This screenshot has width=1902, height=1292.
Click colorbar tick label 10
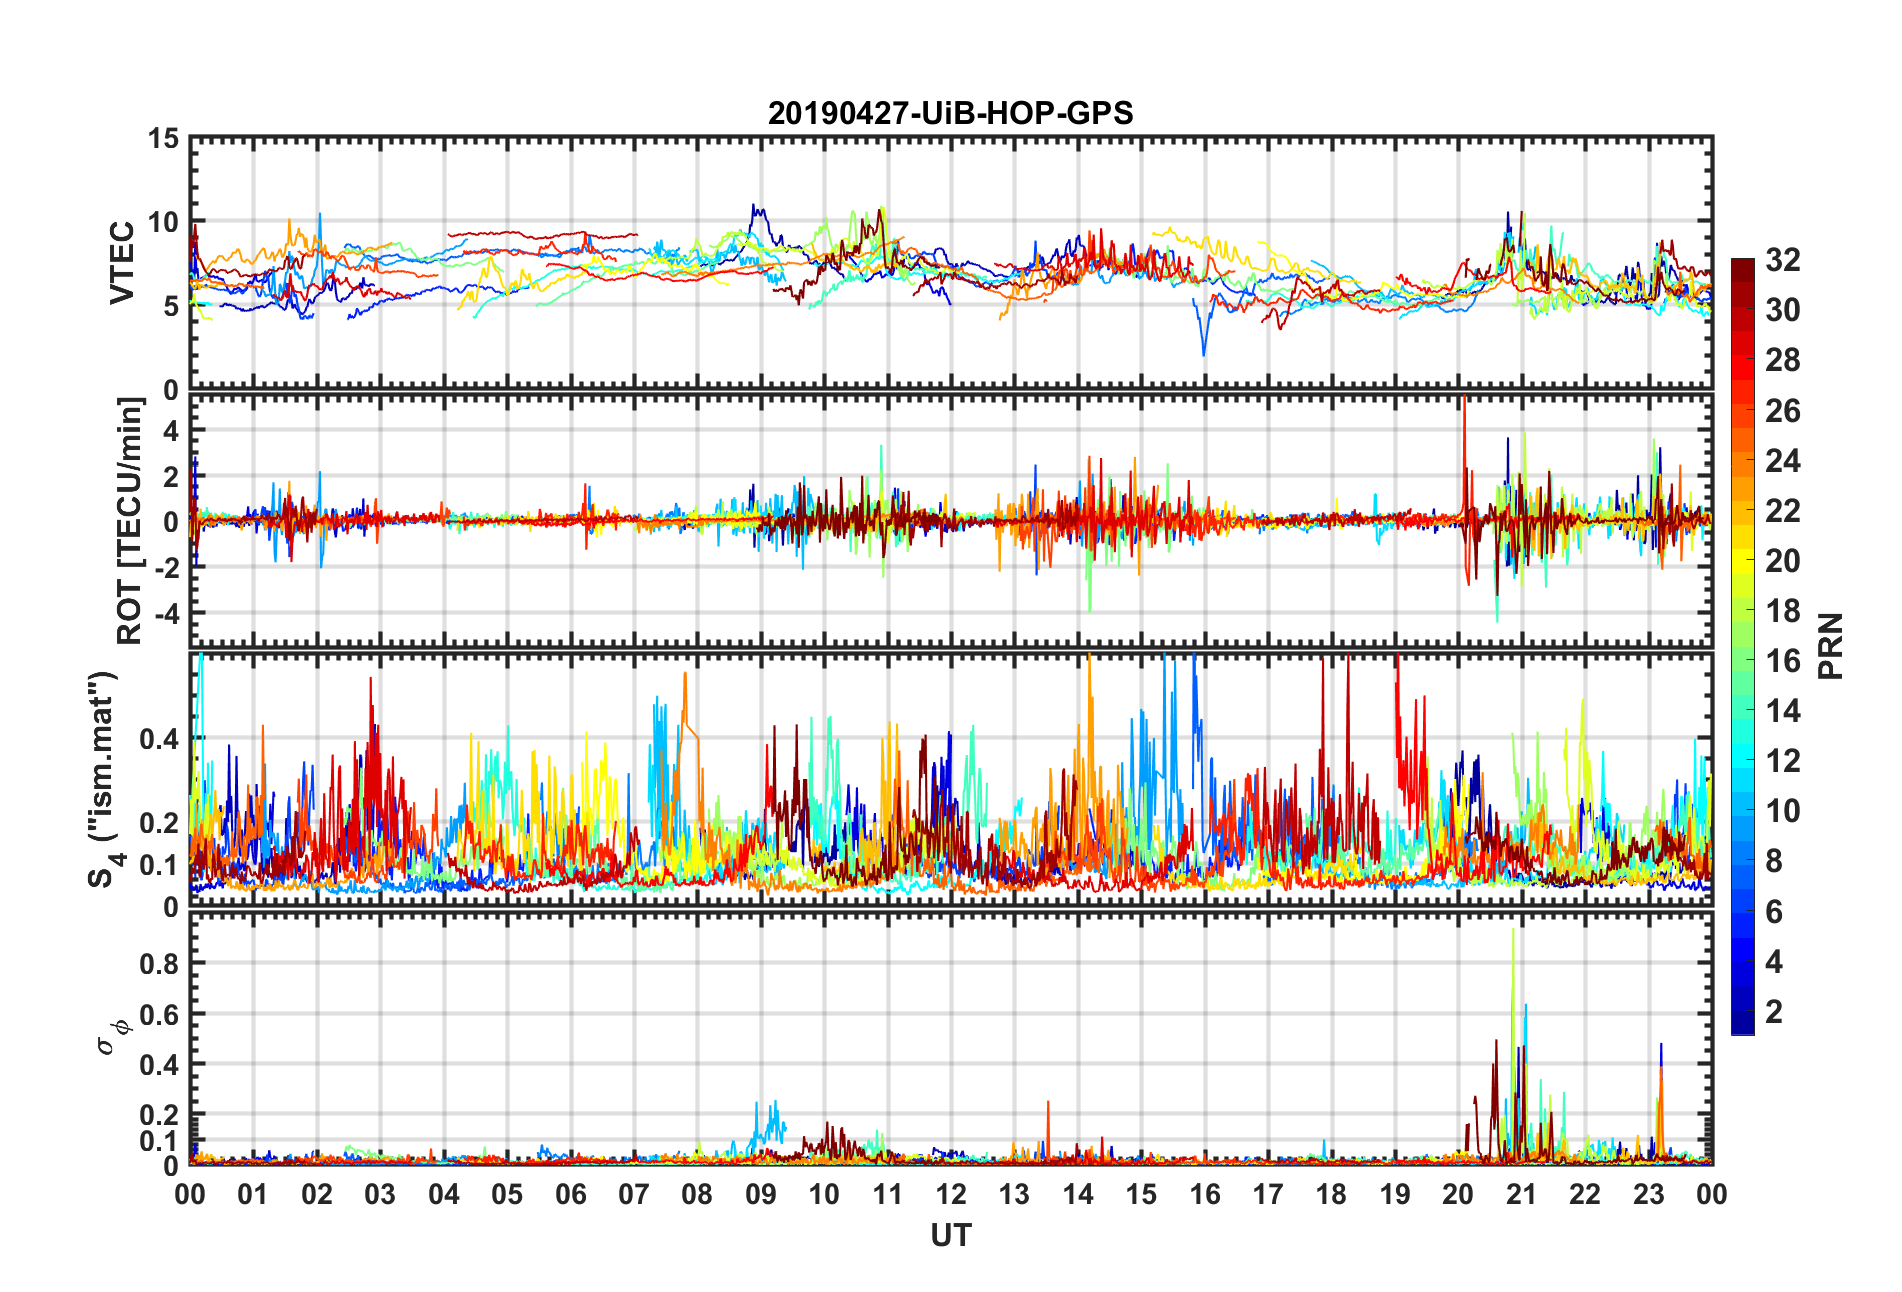tap(1782, 811)
